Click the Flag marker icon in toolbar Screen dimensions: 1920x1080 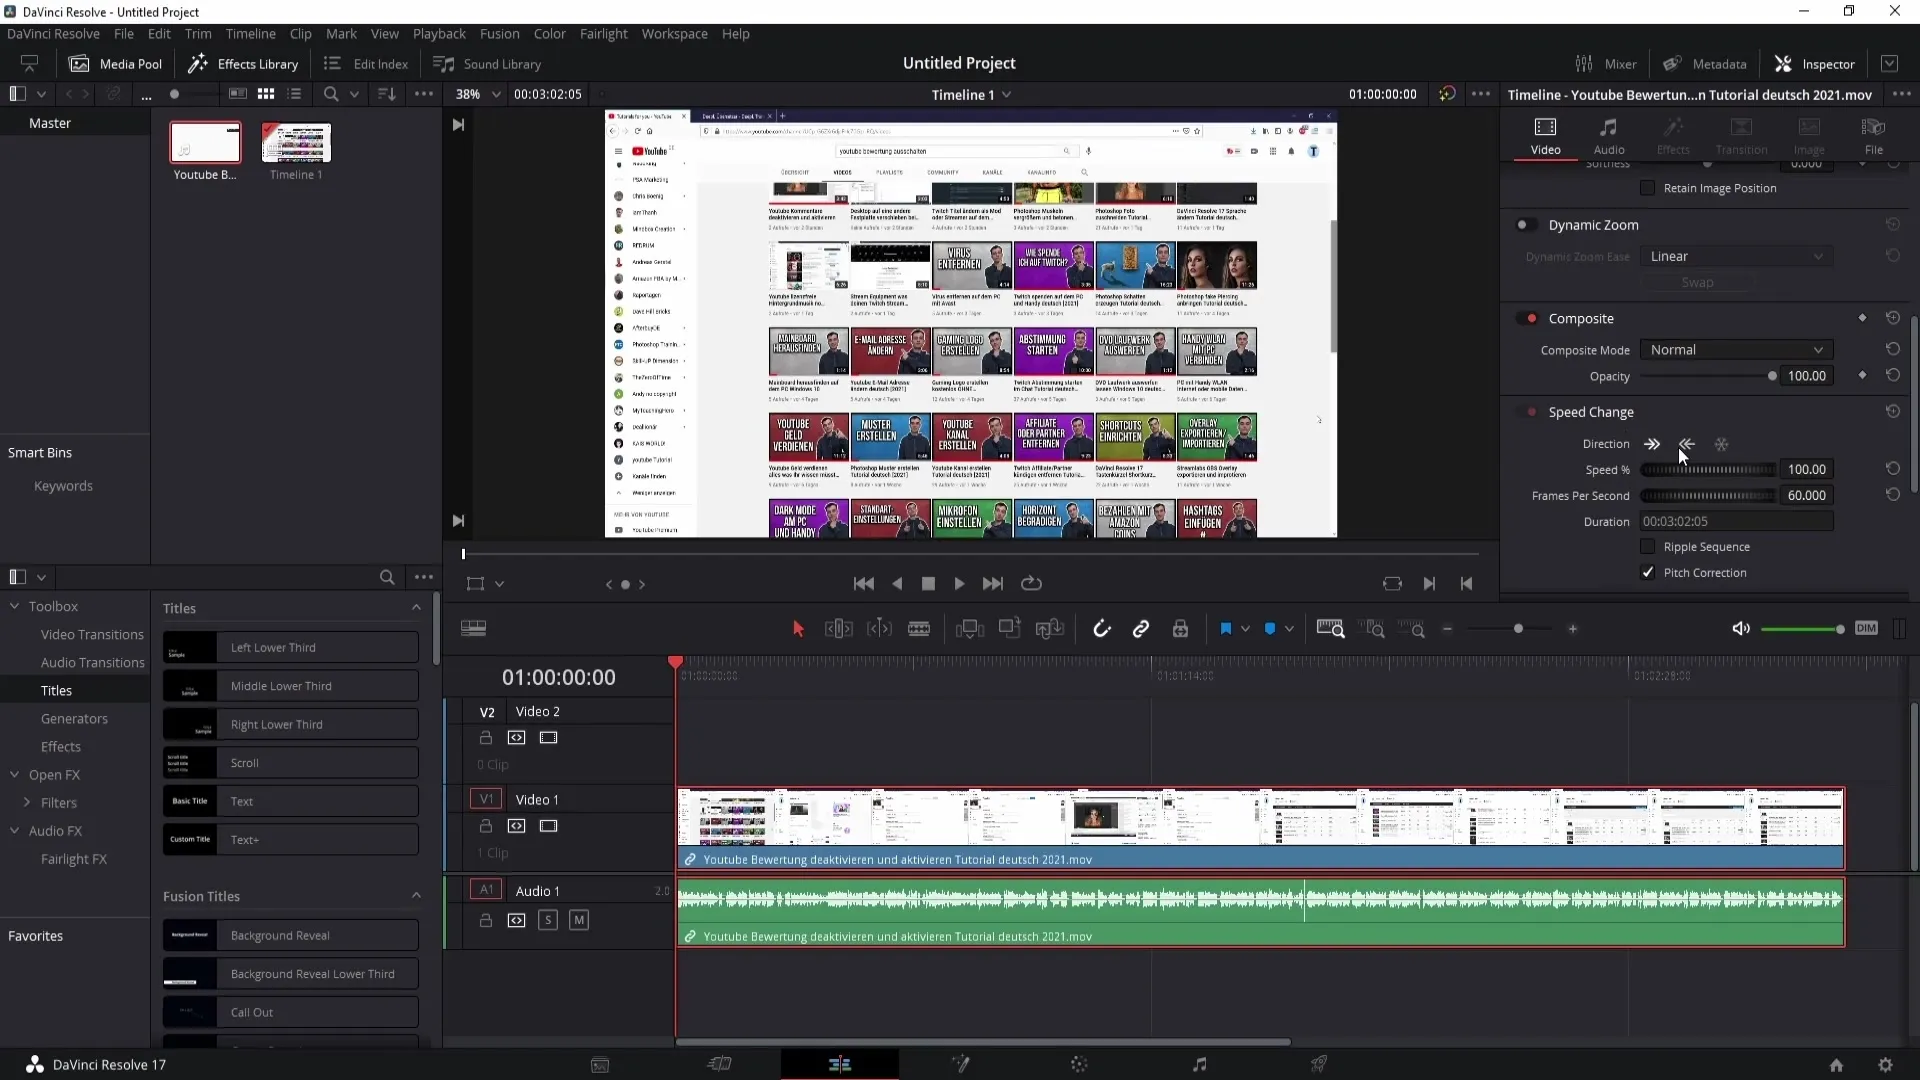click(x=1226, y=628)
